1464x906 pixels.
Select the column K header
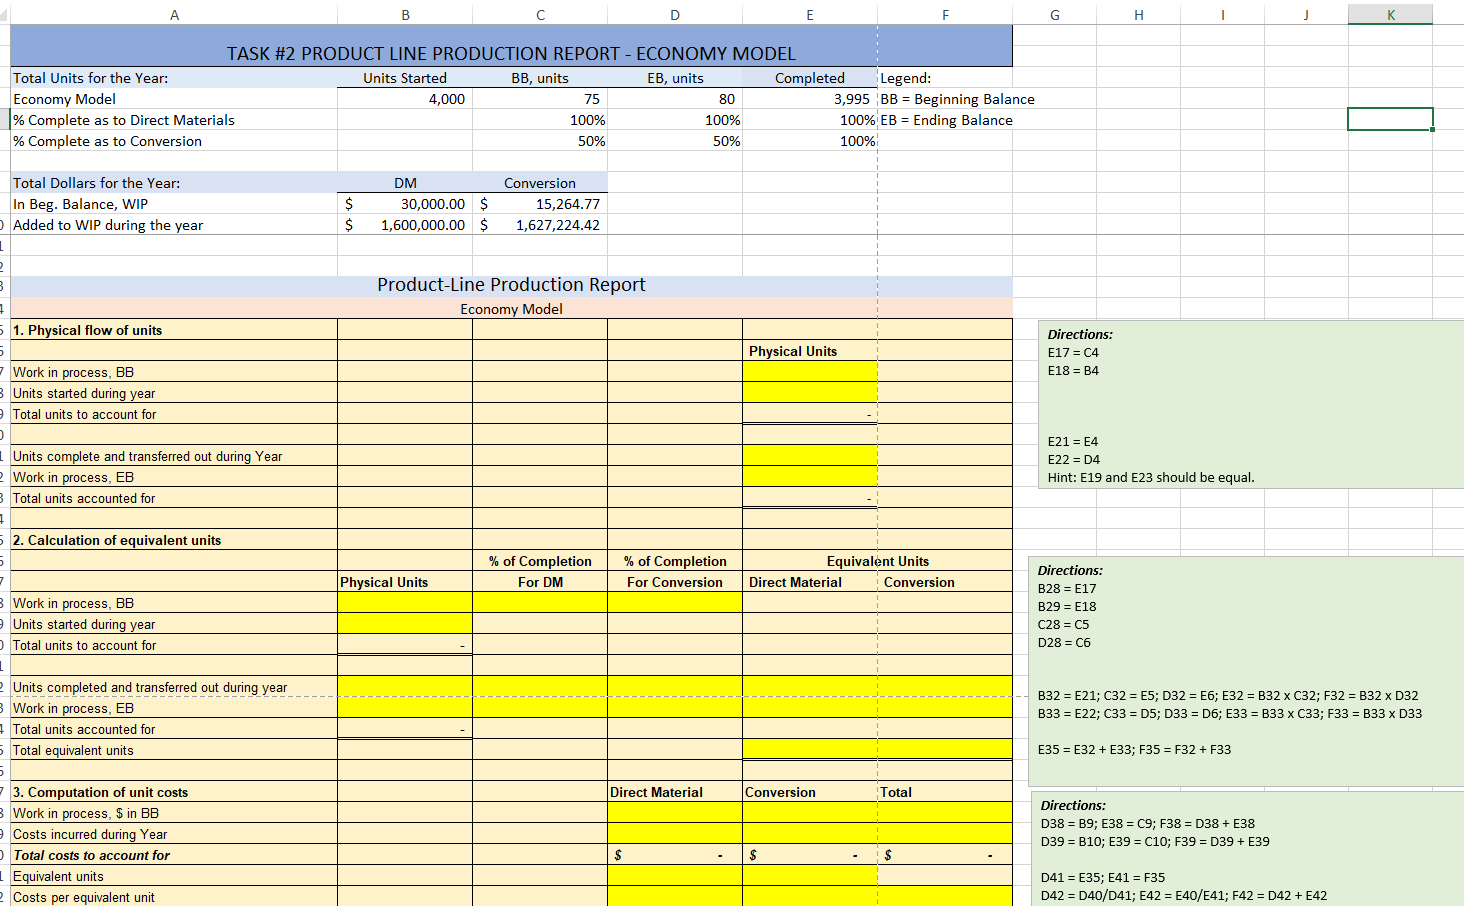1390,14
